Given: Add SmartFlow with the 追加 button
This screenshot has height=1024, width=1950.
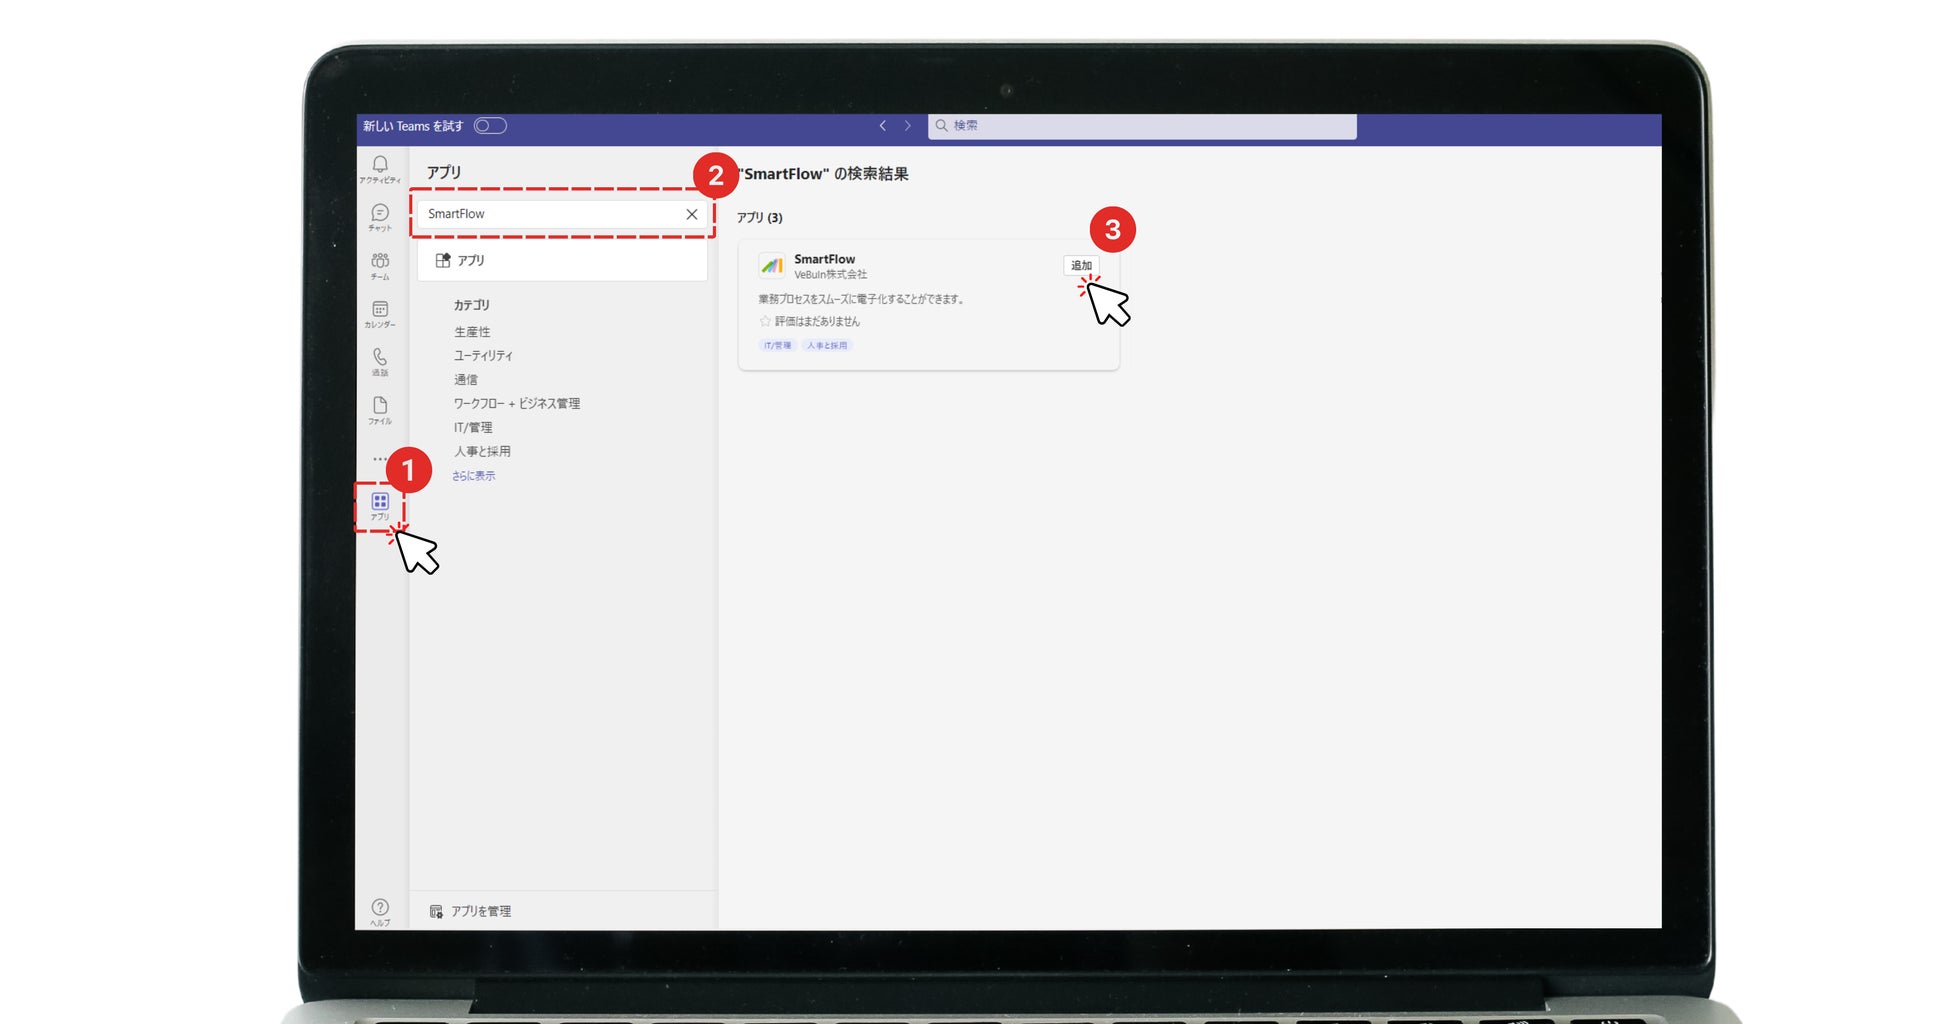Looking at the screenshot, I should [1081, 265].
